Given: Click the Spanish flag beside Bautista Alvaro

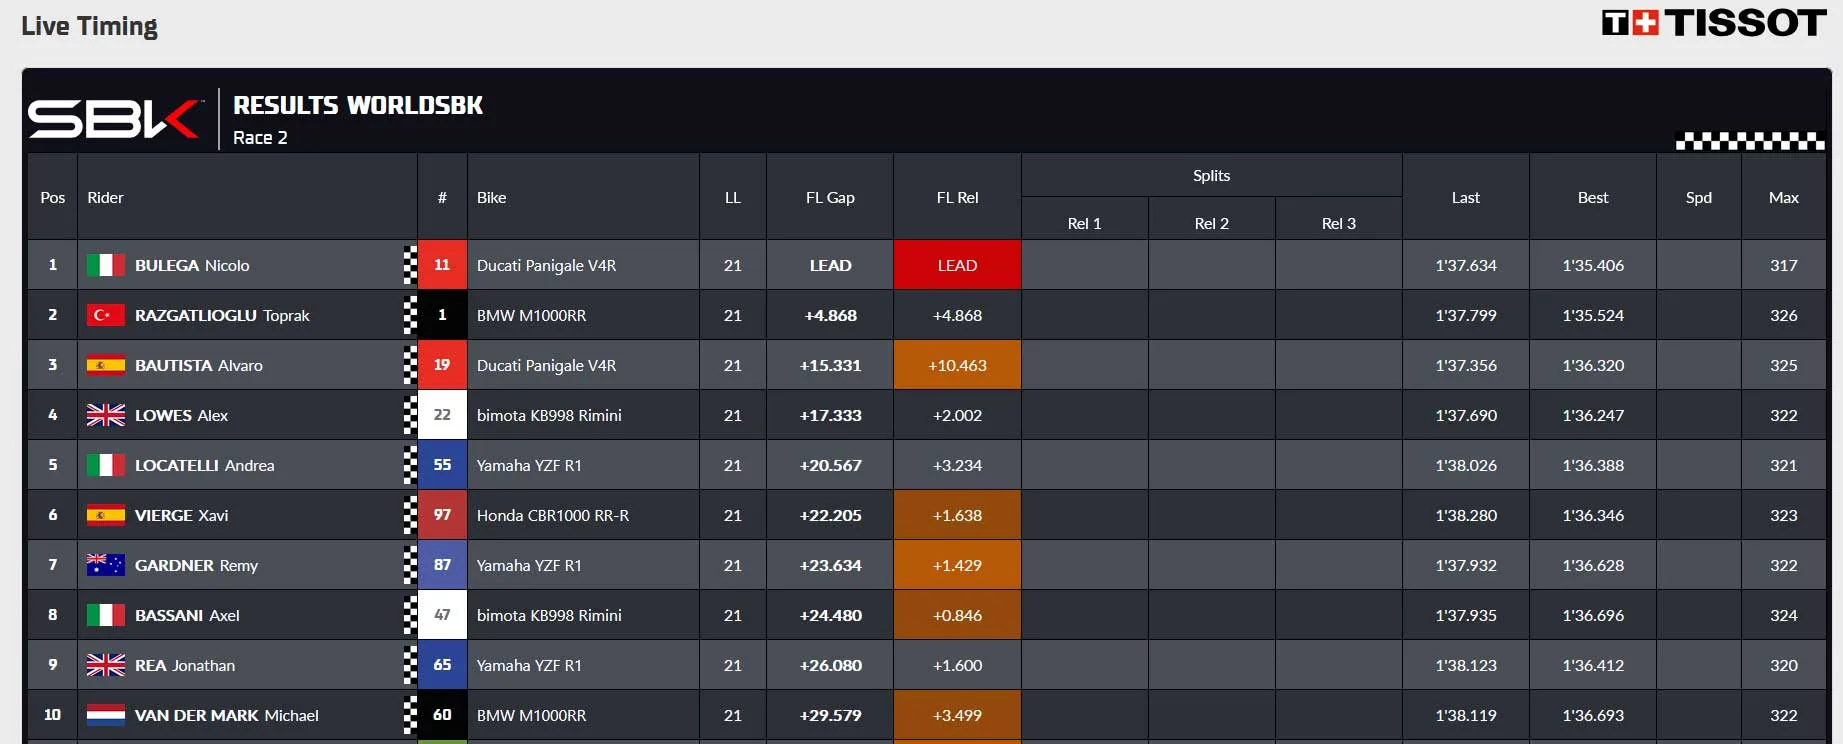Looking at the screenshot, I should tap(105, 365).
